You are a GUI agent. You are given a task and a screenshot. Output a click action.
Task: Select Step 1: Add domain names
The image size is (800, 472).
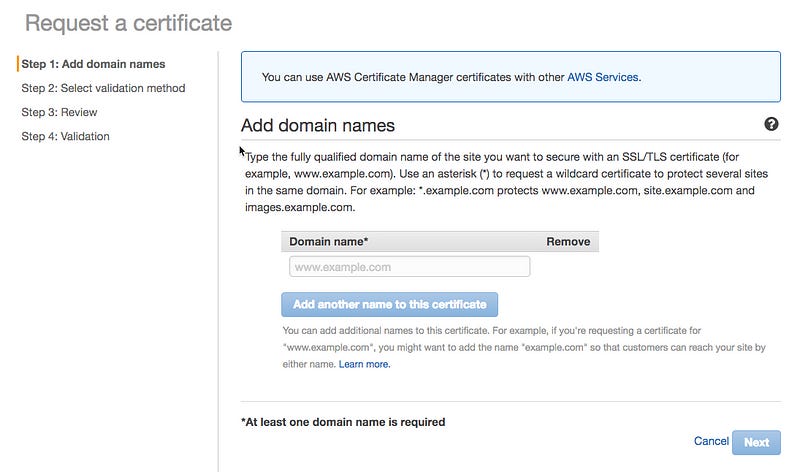click(x=93, y=64)
